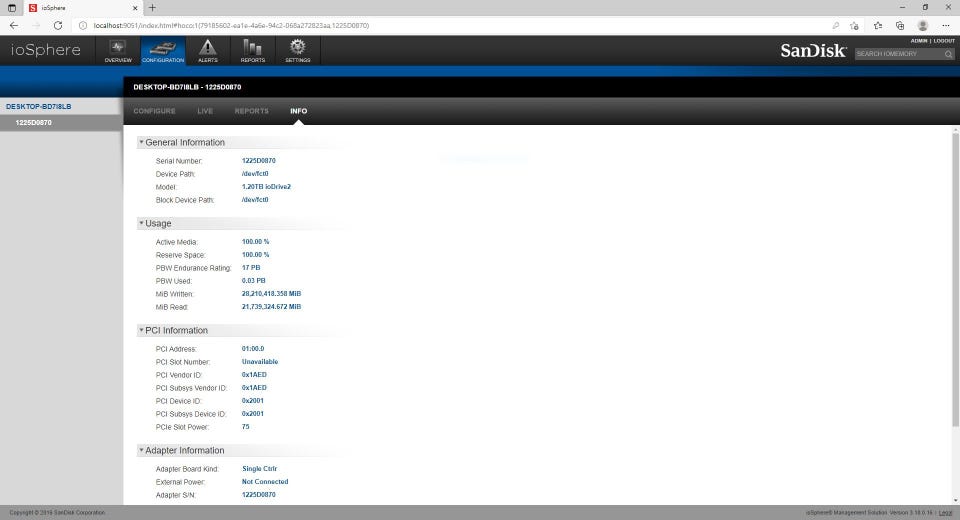Open the Legal link in footer
This screenshot has height=520, width=960.
point(946,513)
